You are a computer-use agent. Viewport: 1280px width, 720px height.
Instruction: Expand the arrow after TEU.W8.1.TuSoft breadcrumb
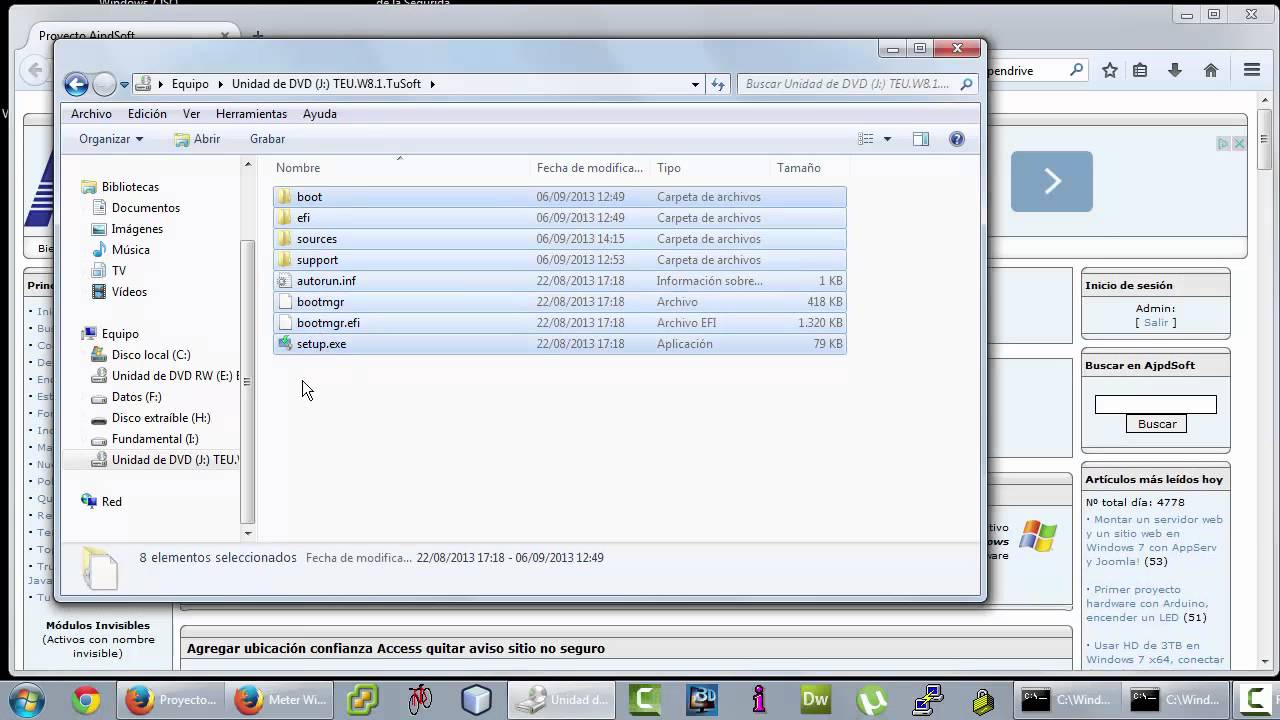click(432, 84)
